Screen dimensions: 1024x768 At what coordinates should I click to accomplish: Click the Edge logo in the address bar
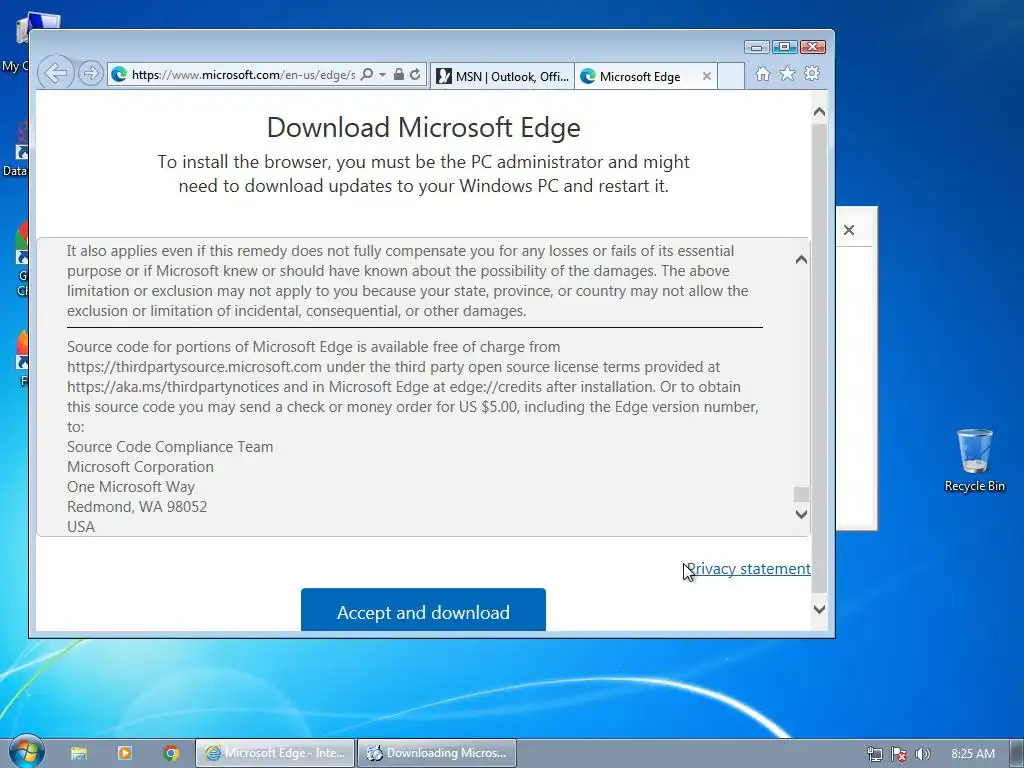(x=119, y=74)
